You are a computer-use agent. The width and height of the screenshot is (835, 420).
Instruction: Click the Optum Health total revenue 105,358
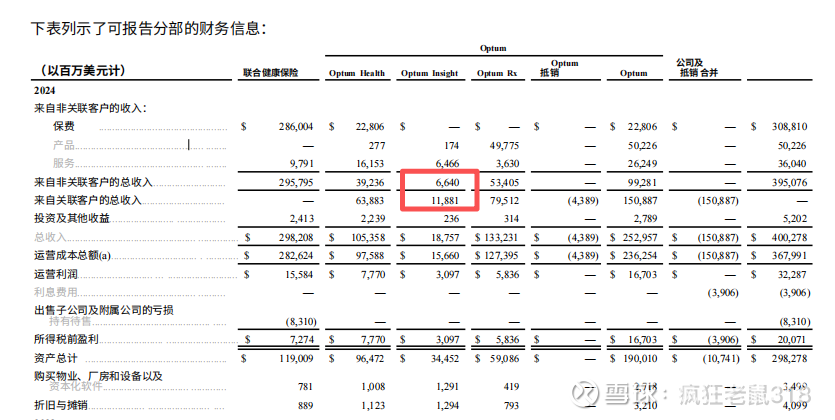click(368, 237)
